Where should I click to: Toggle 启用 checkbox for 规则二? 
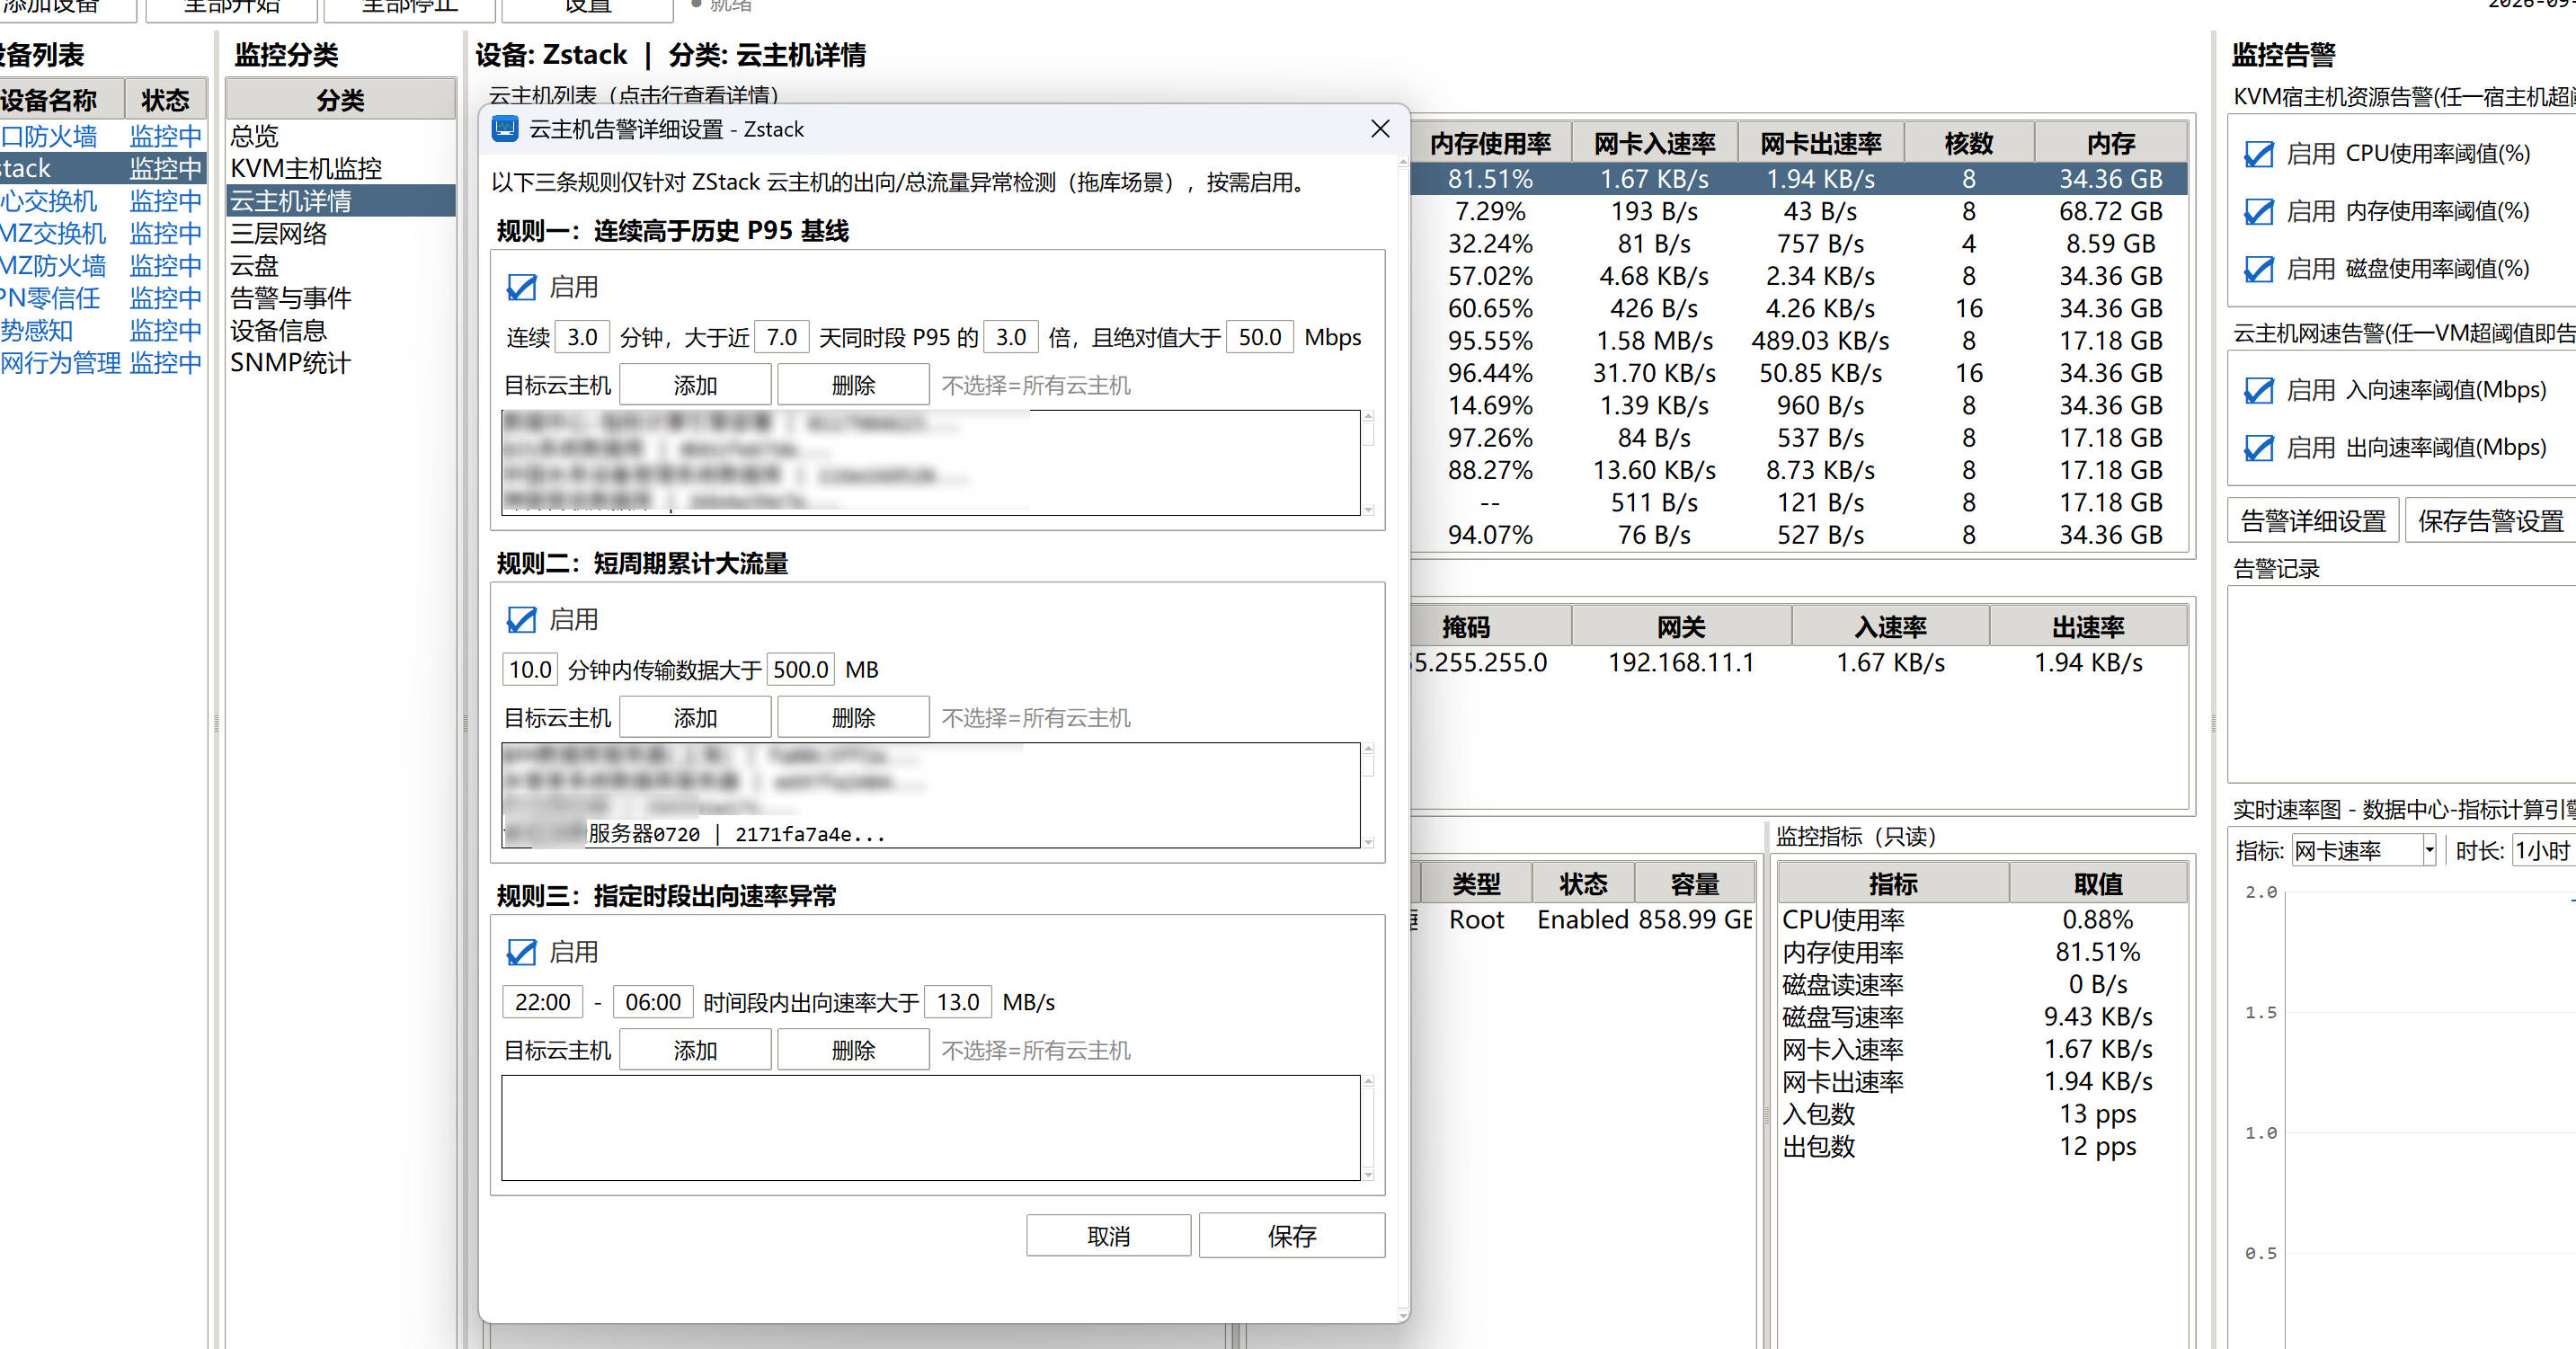click(521, 620)
